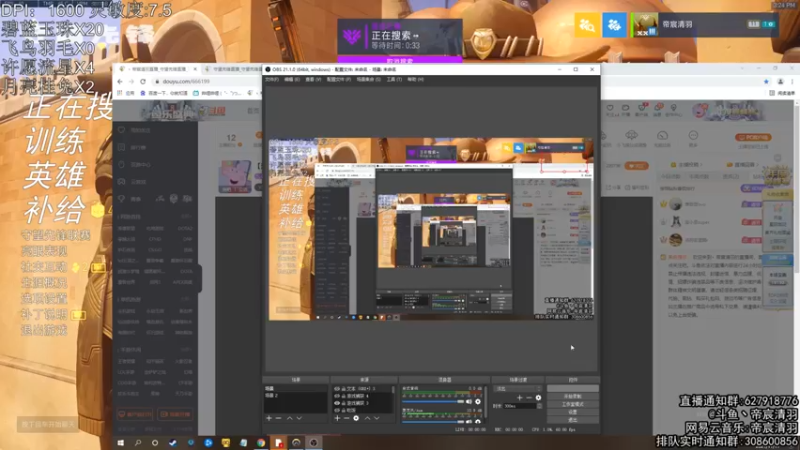Click the yellow social button in Overwatch
The height and width of the screenshot is (450, 800).
[587, 24]
